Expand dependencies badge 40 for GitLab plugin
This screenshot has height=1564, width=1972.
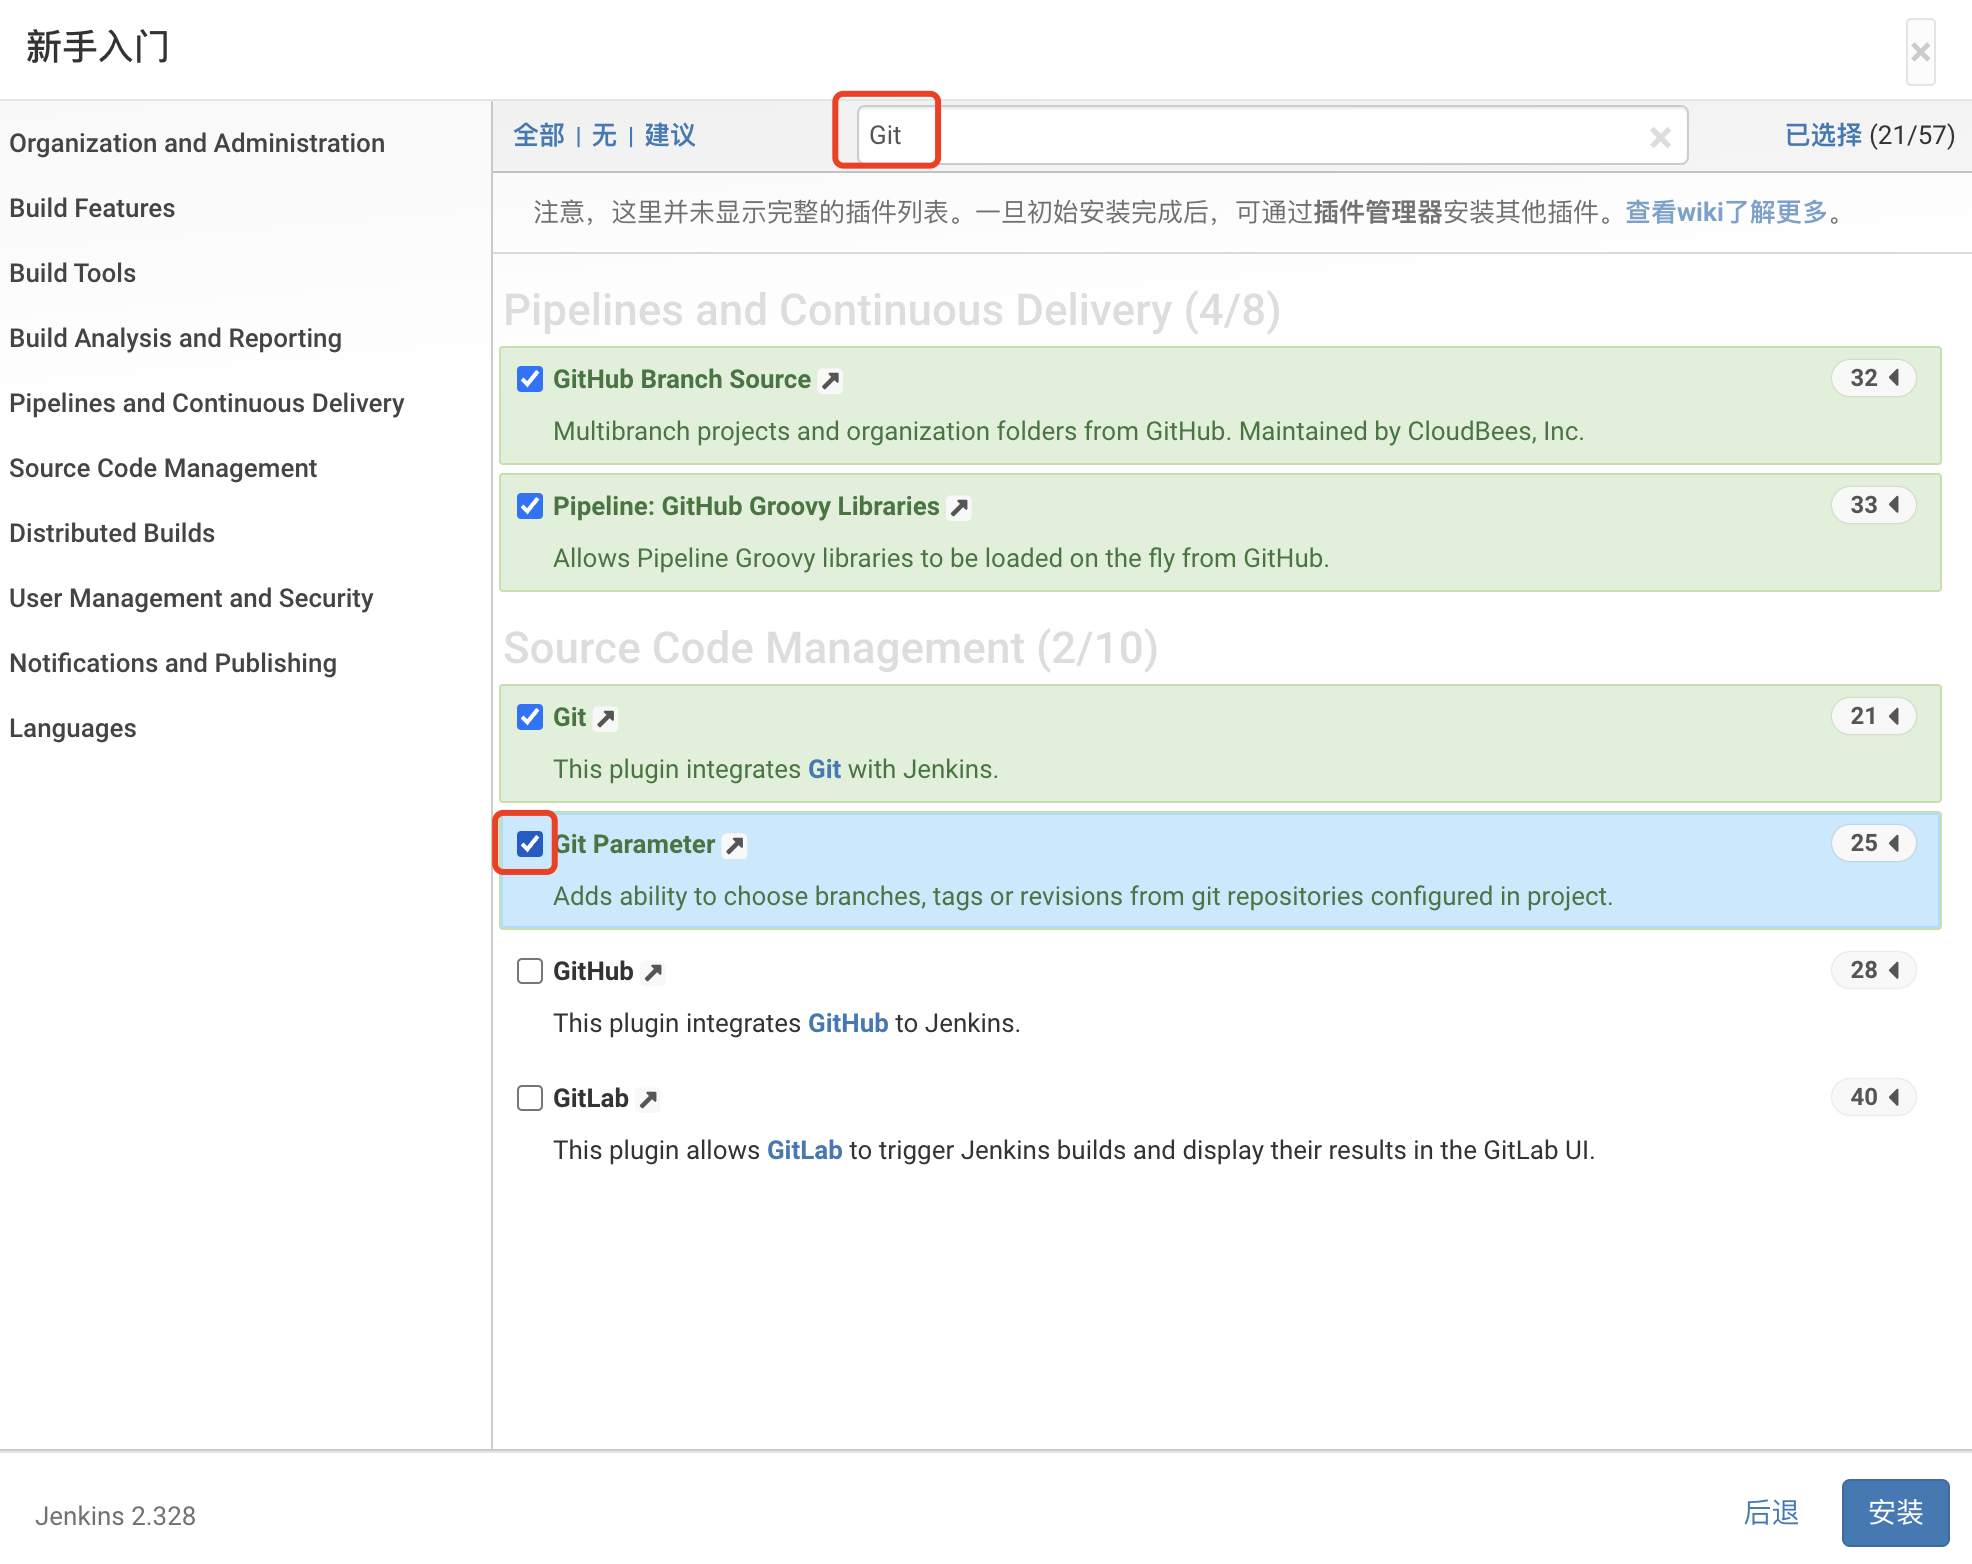coord(1873,1097)
